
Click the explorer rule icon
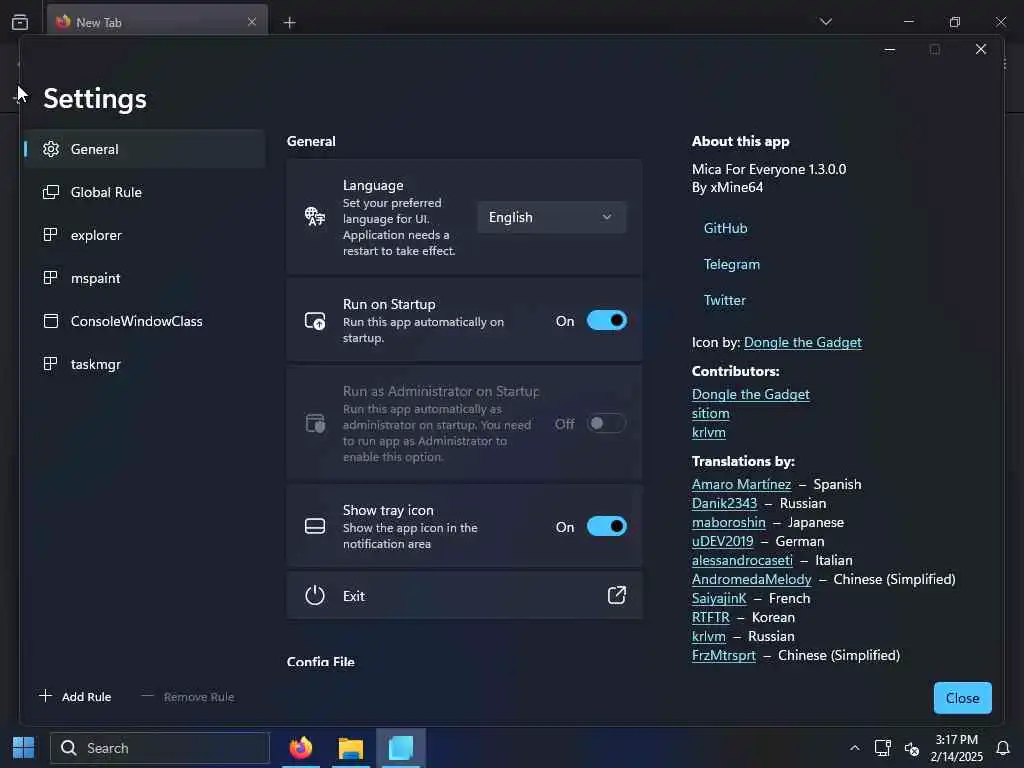[x=50, y=234]
